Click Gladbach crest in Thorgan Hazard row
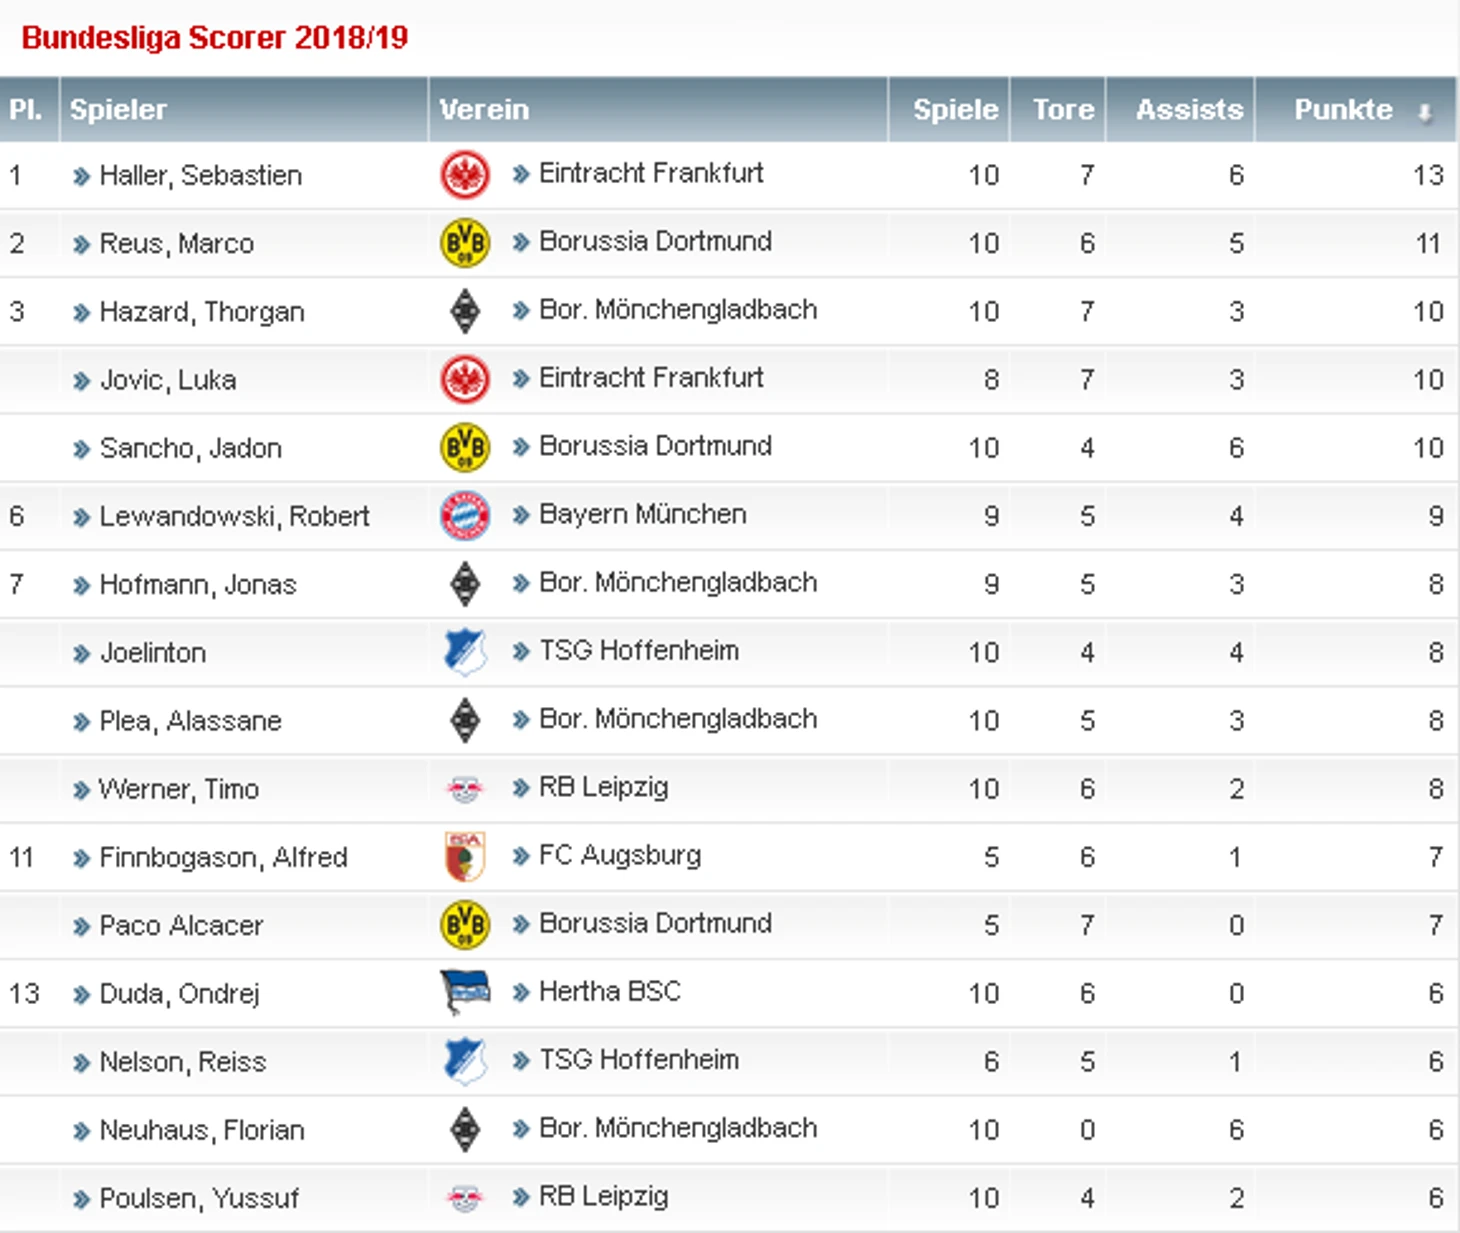This screenshot has height=1233, width=1460. (465, 311)
